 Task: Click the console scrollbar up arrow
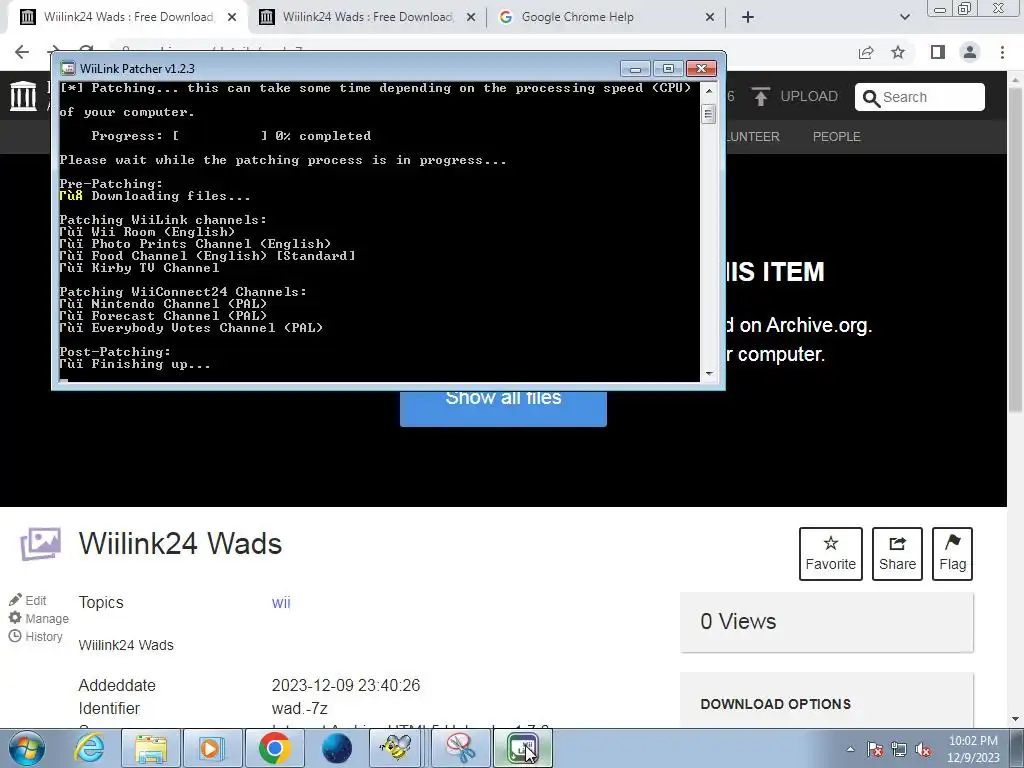pos(709,91)
